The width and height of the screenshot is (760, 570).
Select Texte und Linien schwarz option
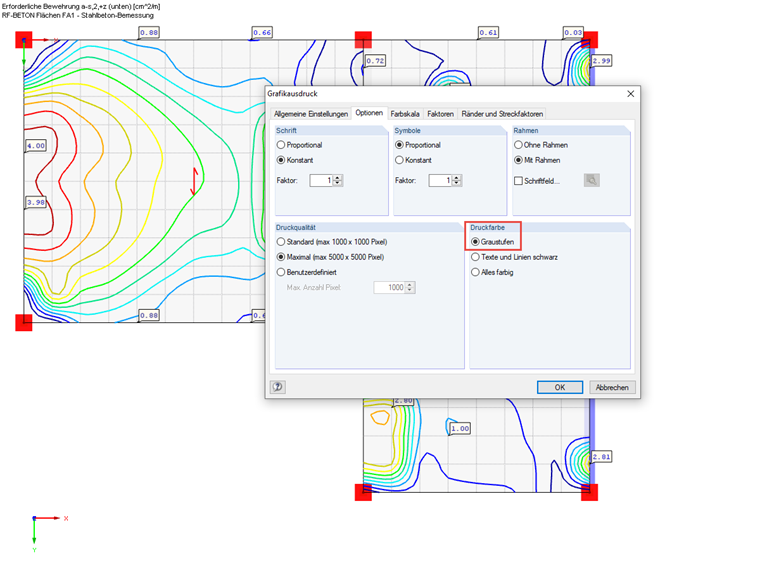514,257
